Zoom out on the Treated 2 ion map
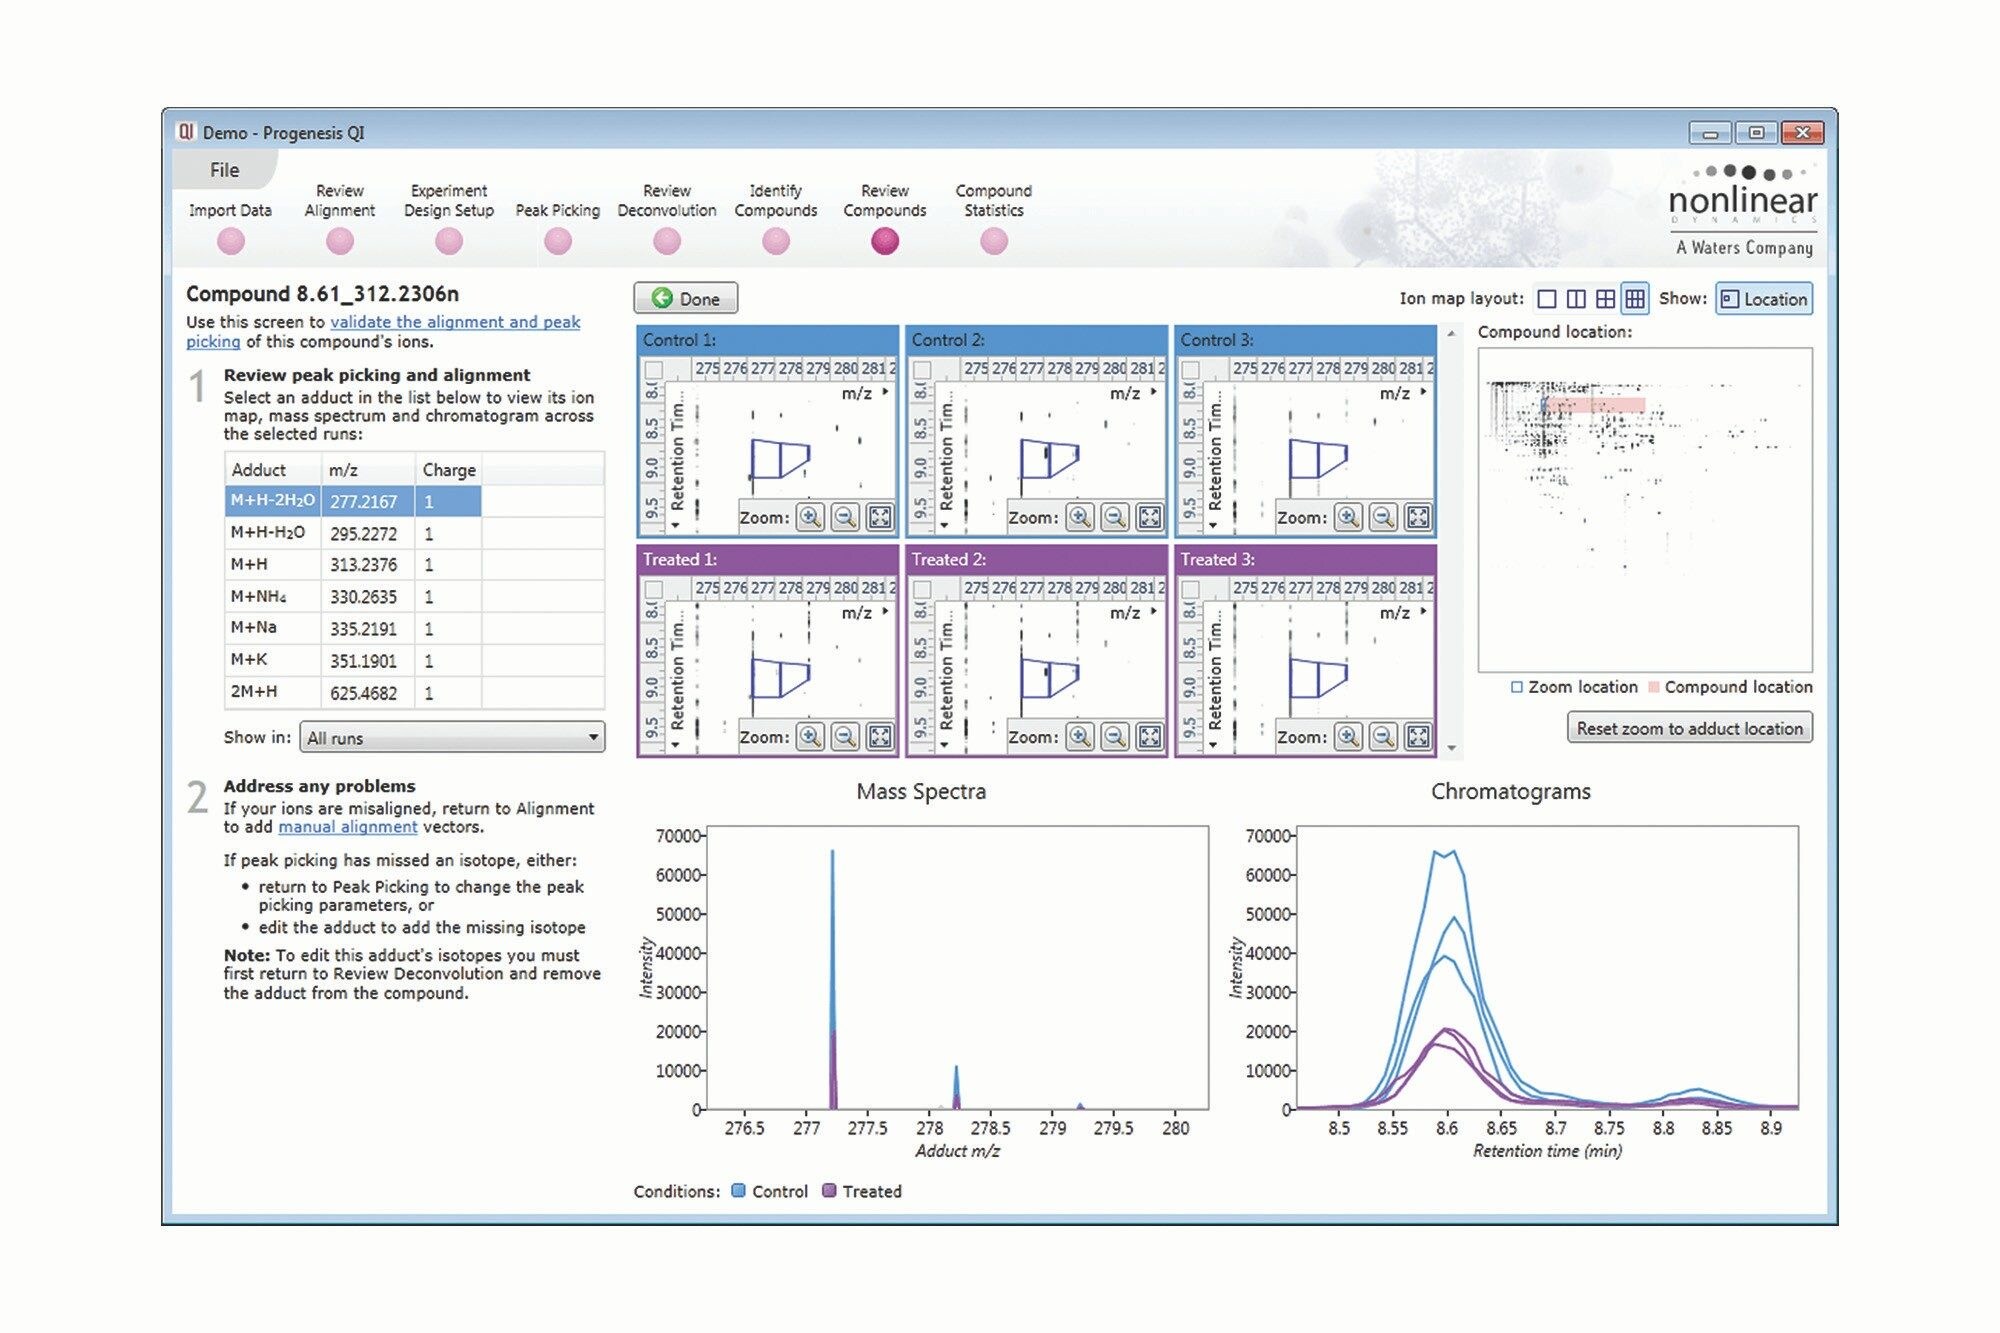2000x1333 pixels. click(x=1114, y=737)
